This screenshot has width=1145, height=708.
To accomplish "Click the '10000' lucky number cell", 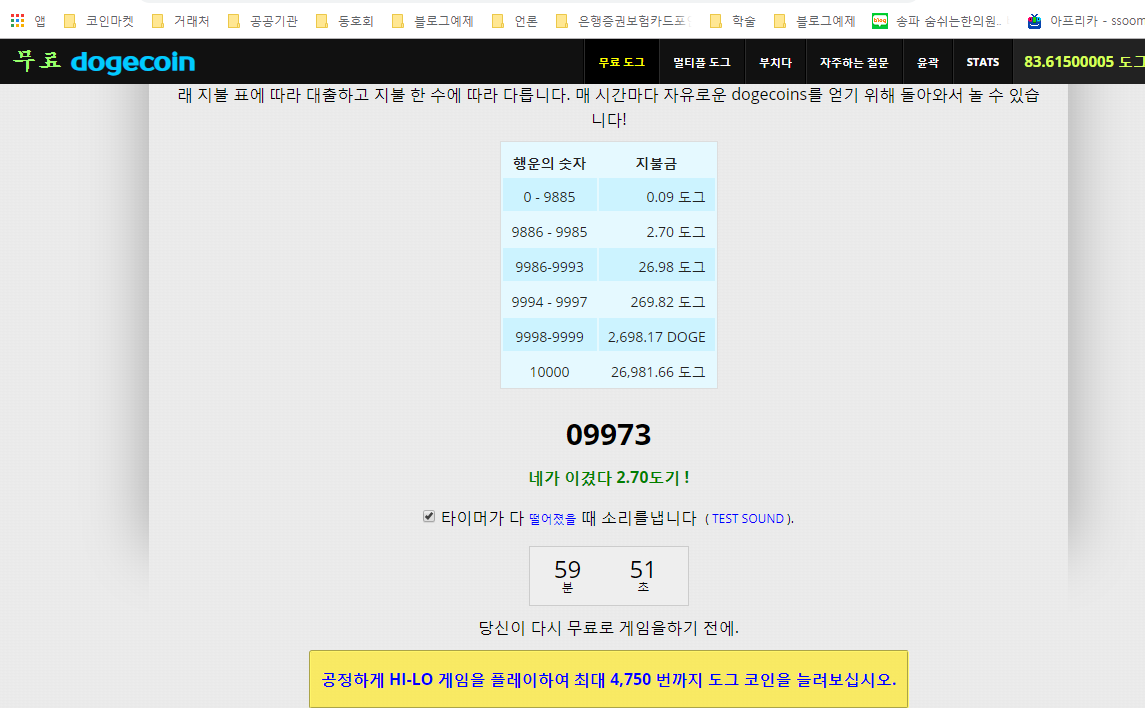I will pos(549,372).
